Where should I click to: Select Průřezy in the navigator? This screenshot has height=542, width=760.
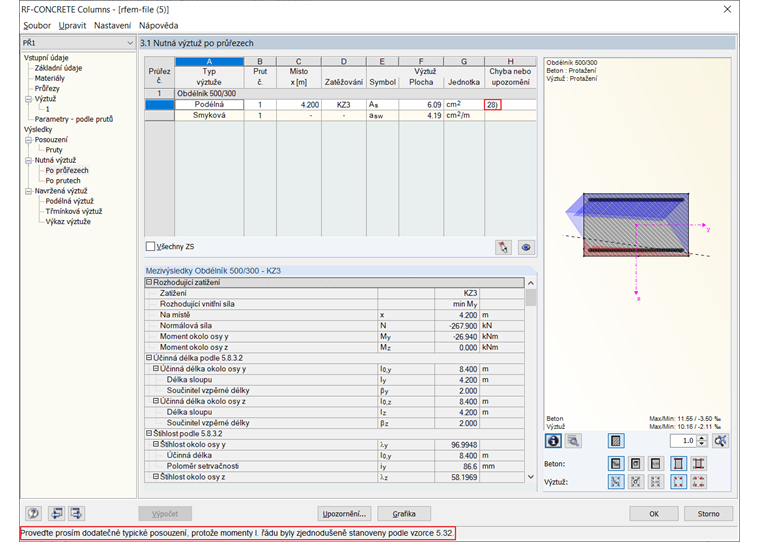[47, 89]
